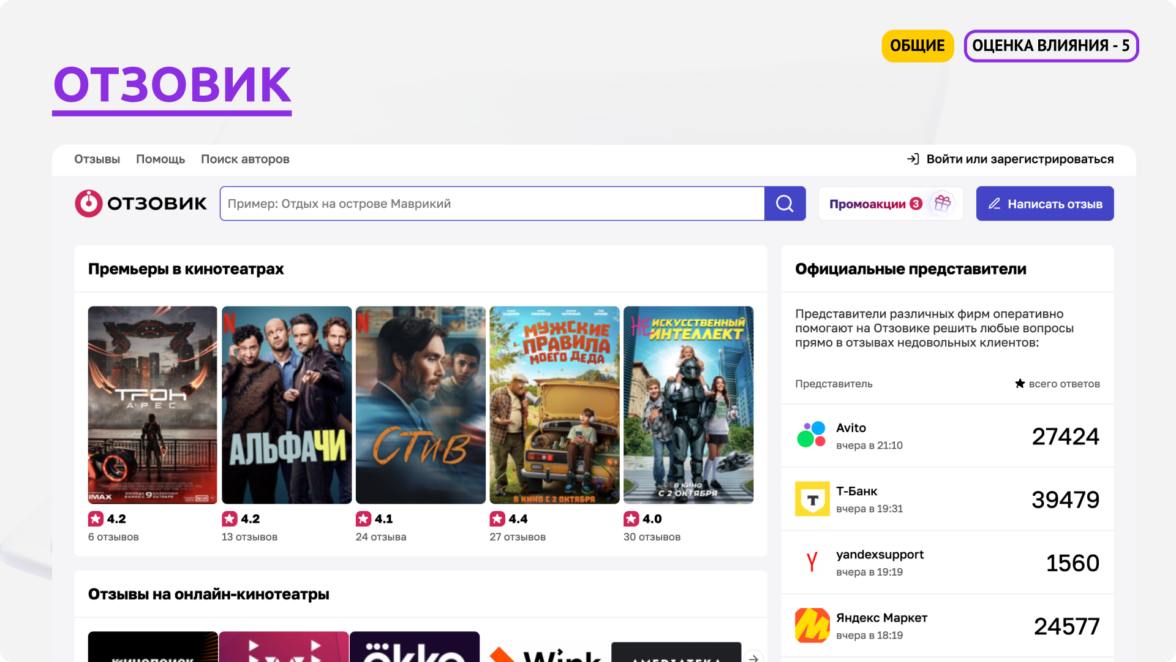
Task: Click the 30 отзывов link
Action: [x=652, y=537]
